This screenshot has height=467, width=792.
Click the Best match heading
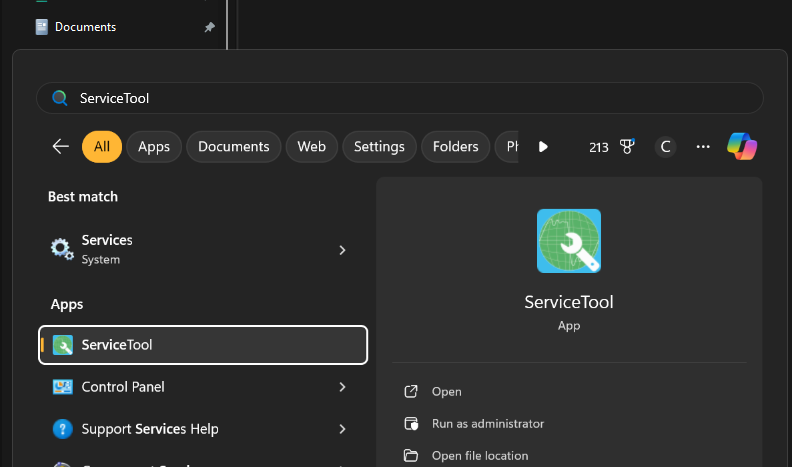(83, 196)
